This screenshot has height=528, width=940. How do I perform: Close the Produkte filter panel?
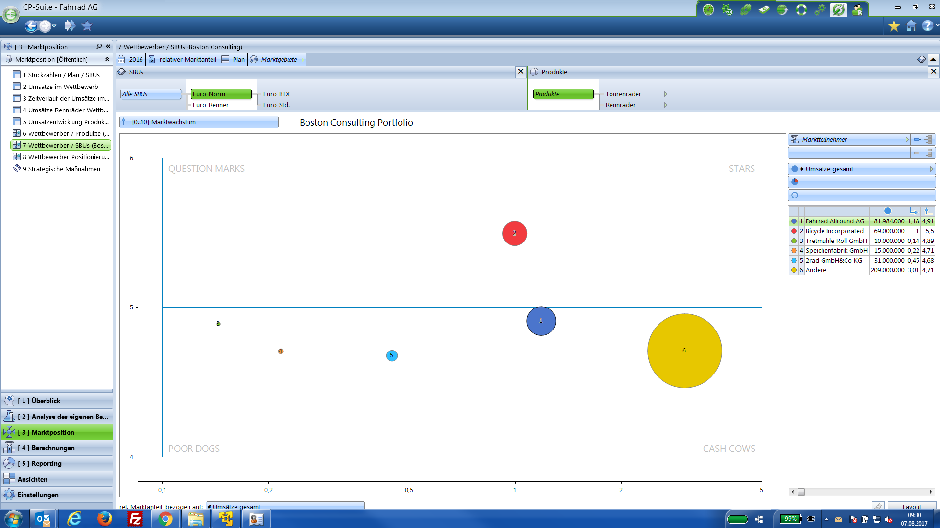pyautogui.click(x=933, y=72)
